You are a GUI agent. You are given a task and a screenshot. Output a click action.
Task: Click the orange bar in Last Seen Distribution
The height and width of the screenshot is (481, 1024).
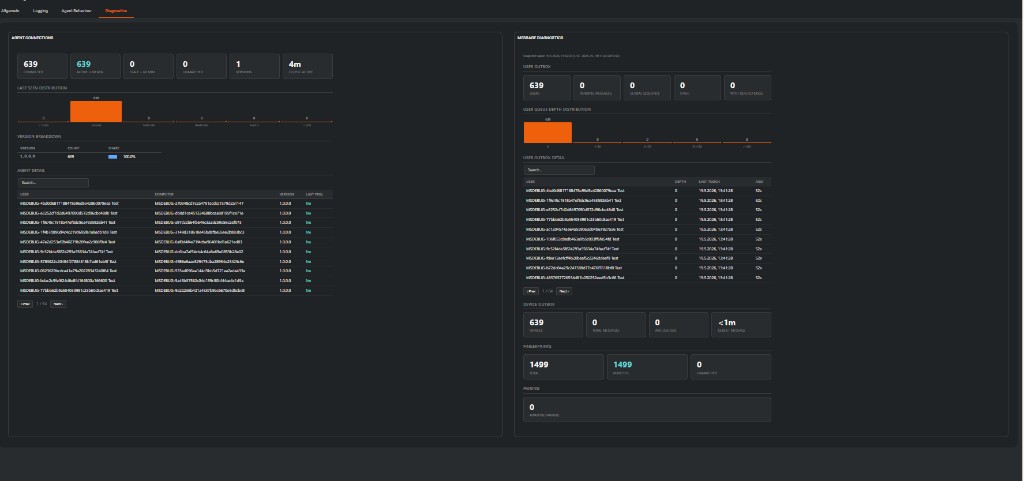(96, 111)
